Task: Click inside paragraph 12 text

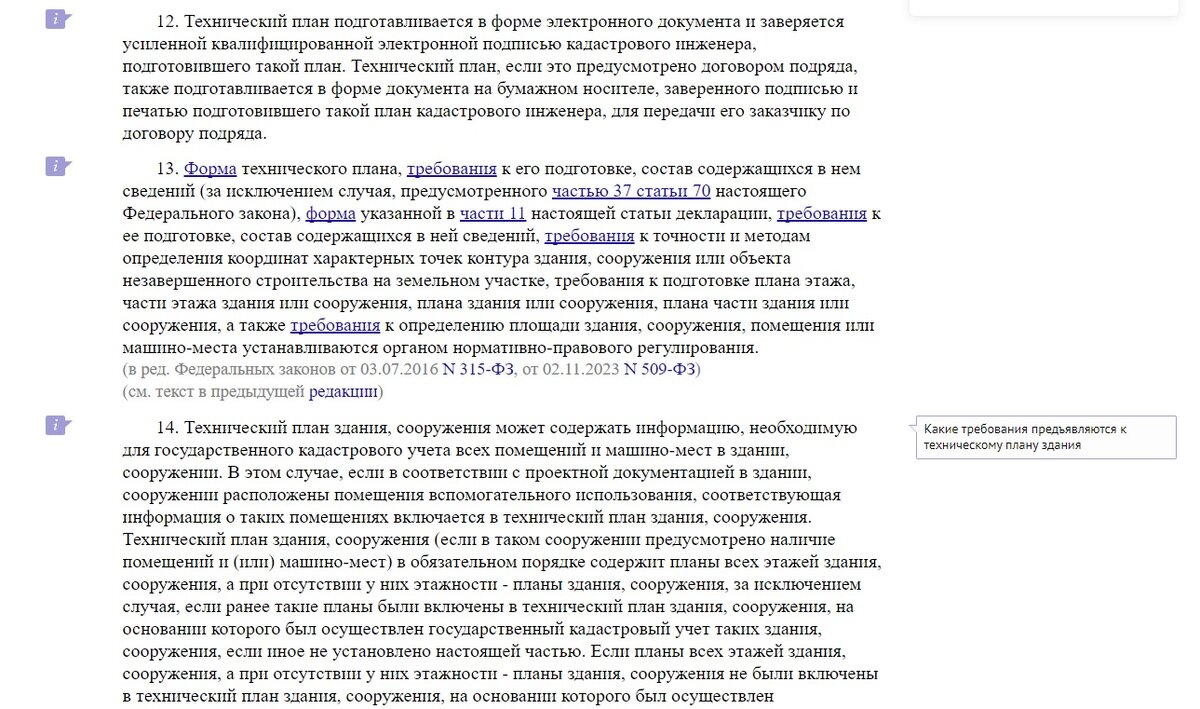Action: click(450, 70)
